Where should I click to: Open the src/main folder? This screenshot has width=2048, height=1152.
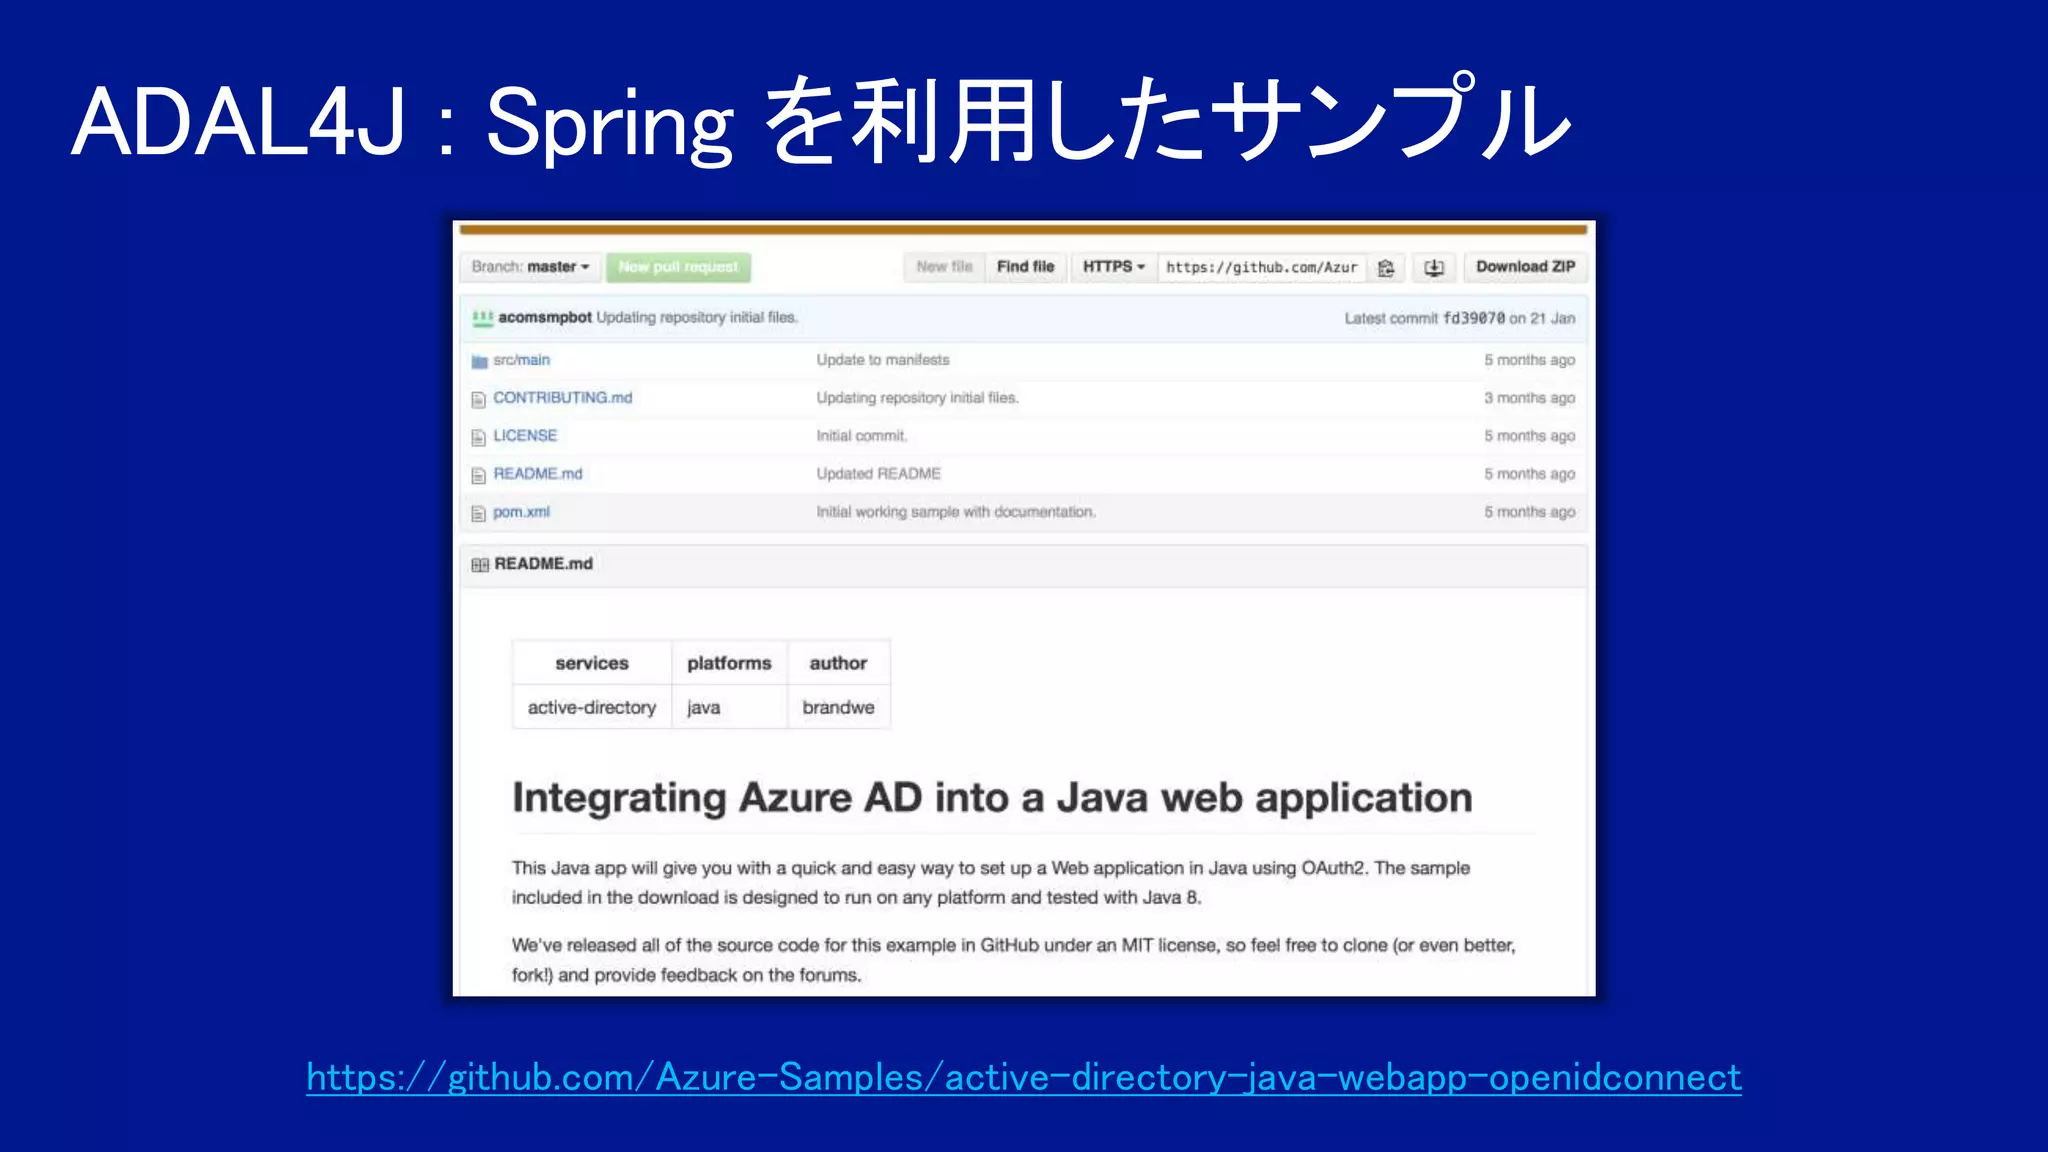(x=521, y=360)
